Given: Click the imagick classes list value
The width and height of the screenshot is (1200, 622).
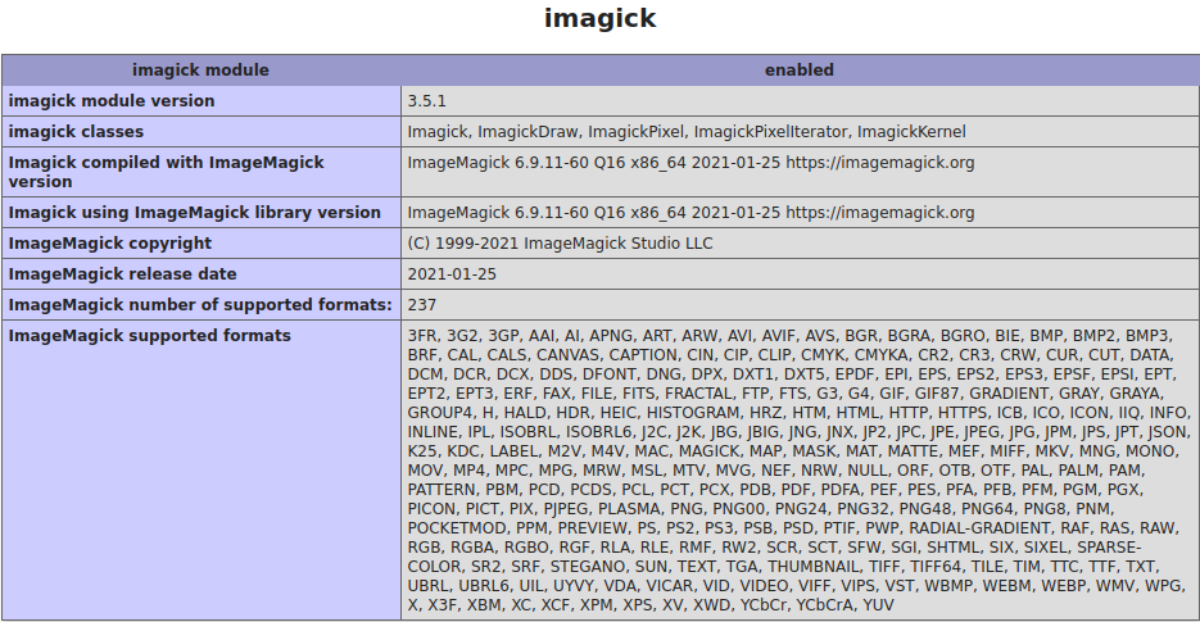Looking at the screenshot, I should pyautogui.click(x=687, y=132).
